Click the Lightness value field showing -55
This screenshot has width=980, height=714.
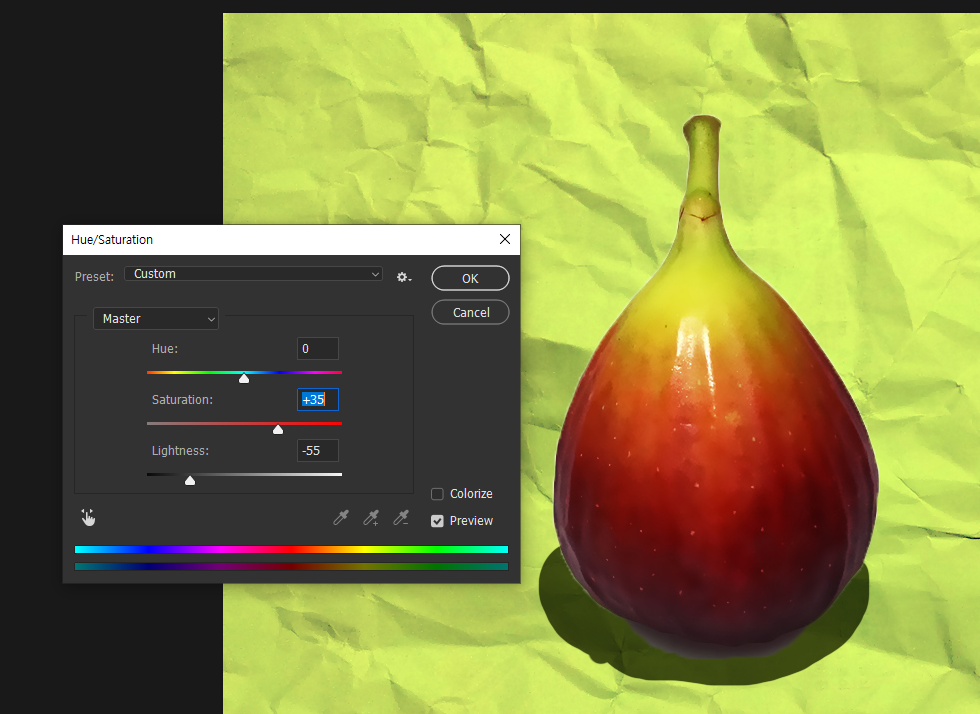point(318,451)
